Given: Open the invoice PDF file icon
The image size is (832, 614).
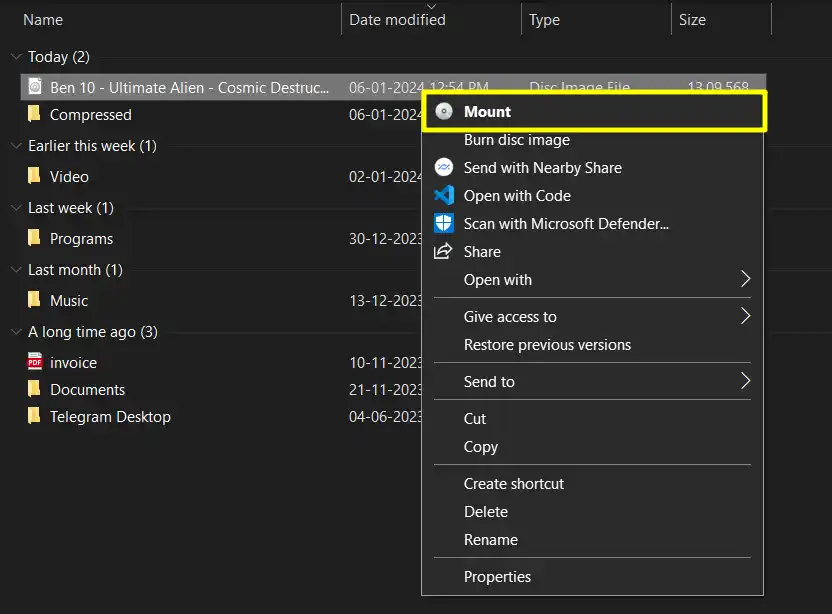Looking at the screenshot, I should click(x=33, y=362).
